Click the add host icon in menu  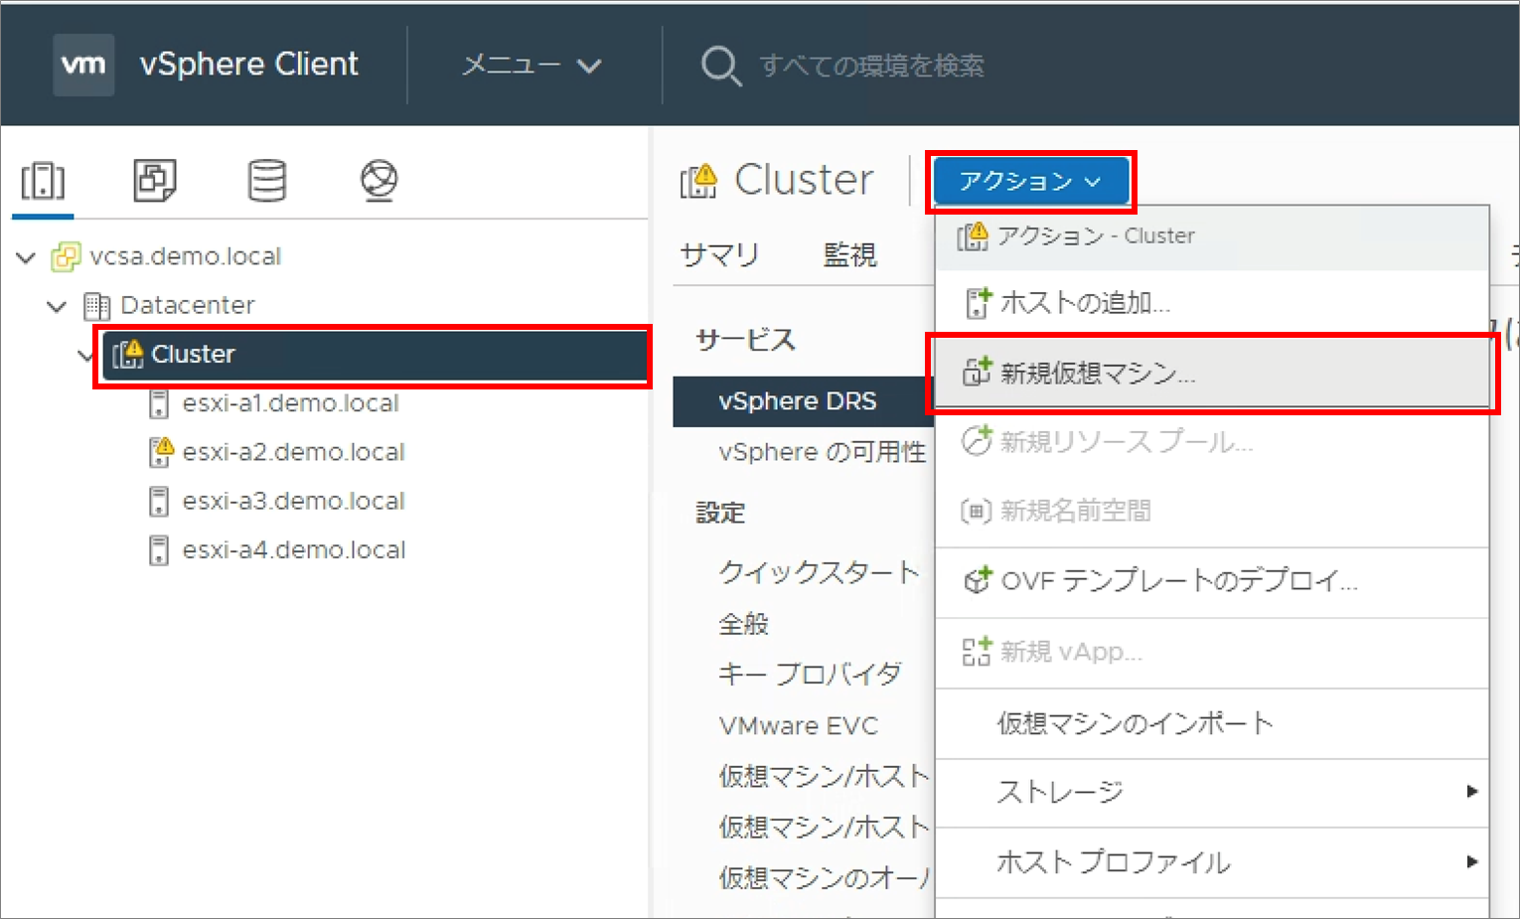977,303
